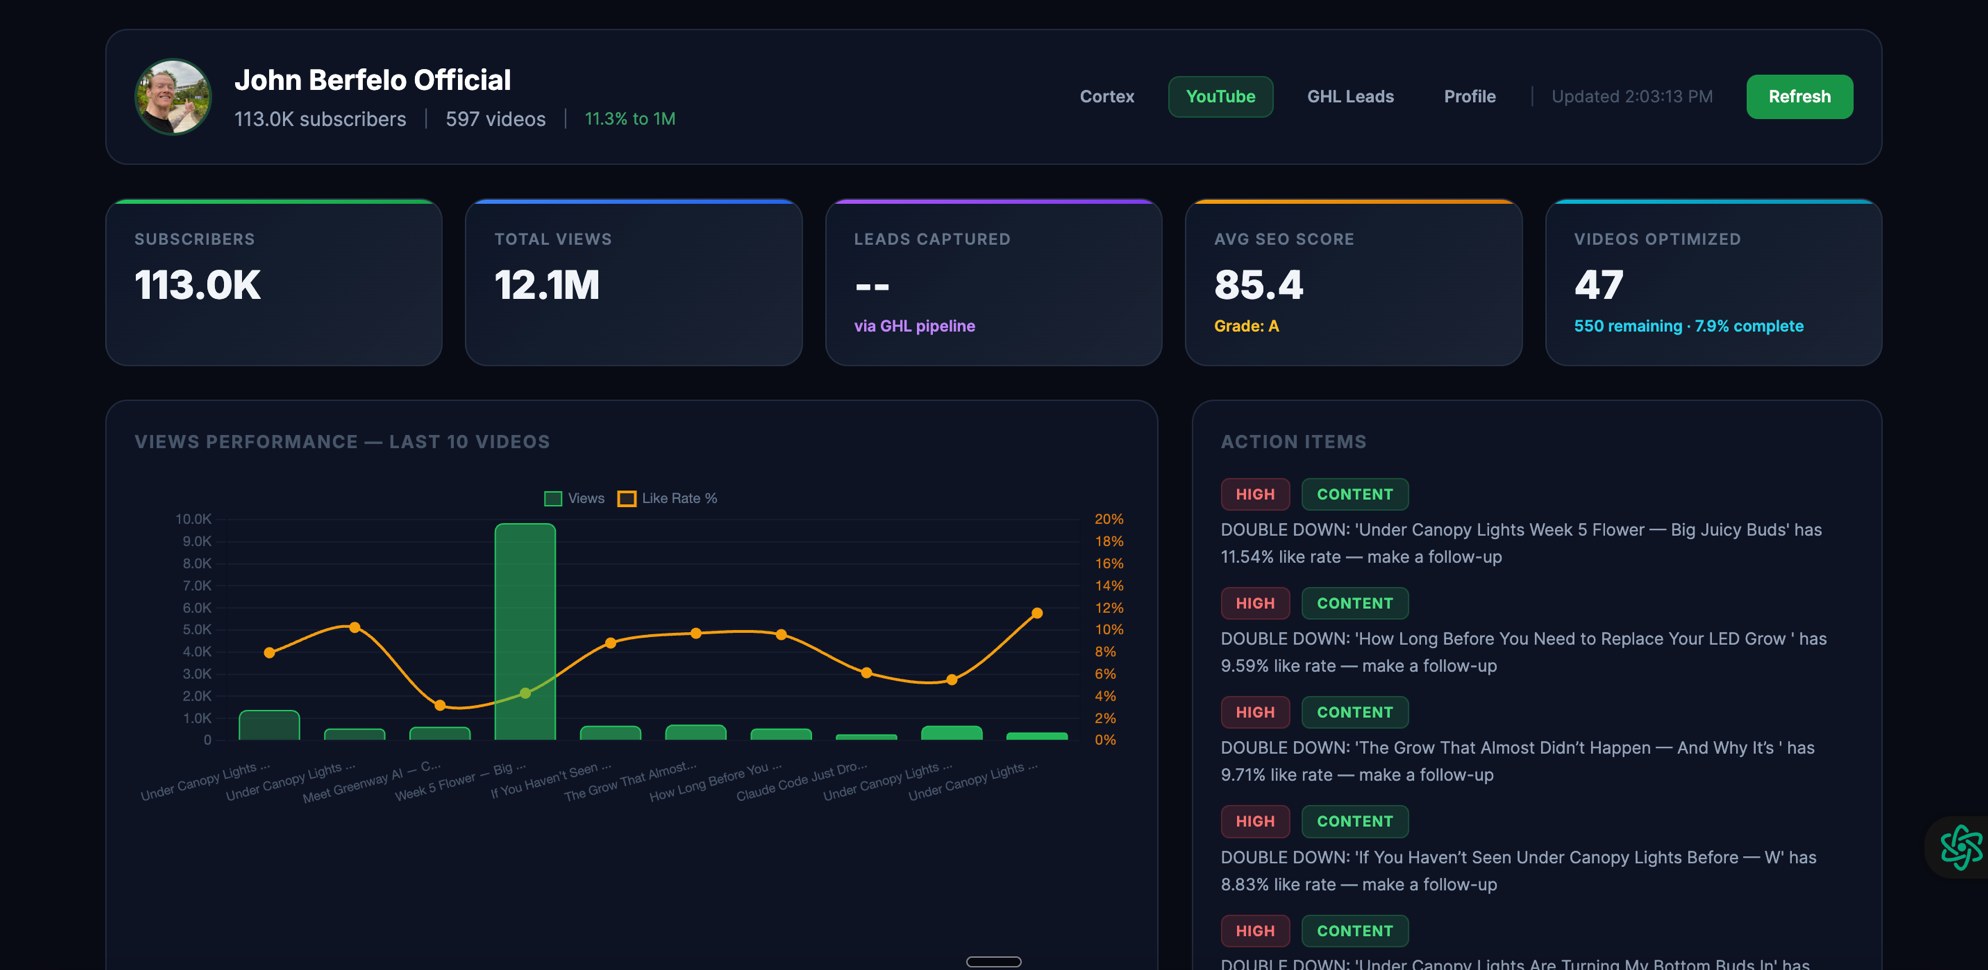The width and height of the screenshot is (1988, 970).
Task: Click the tallest green Views bar
Action: tap(525, 632)
